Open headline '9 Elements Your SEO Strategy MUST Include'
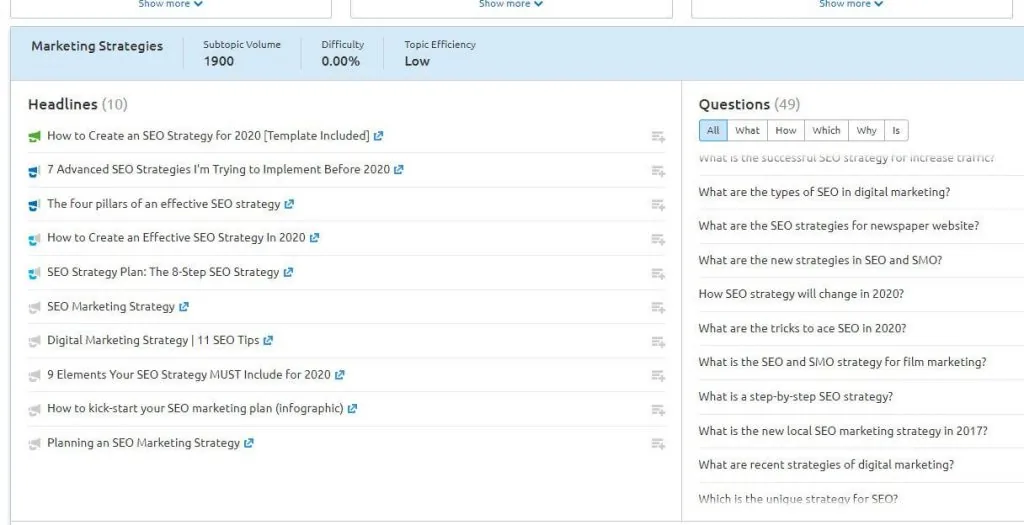1024x525 pixels. pos(189,375)
